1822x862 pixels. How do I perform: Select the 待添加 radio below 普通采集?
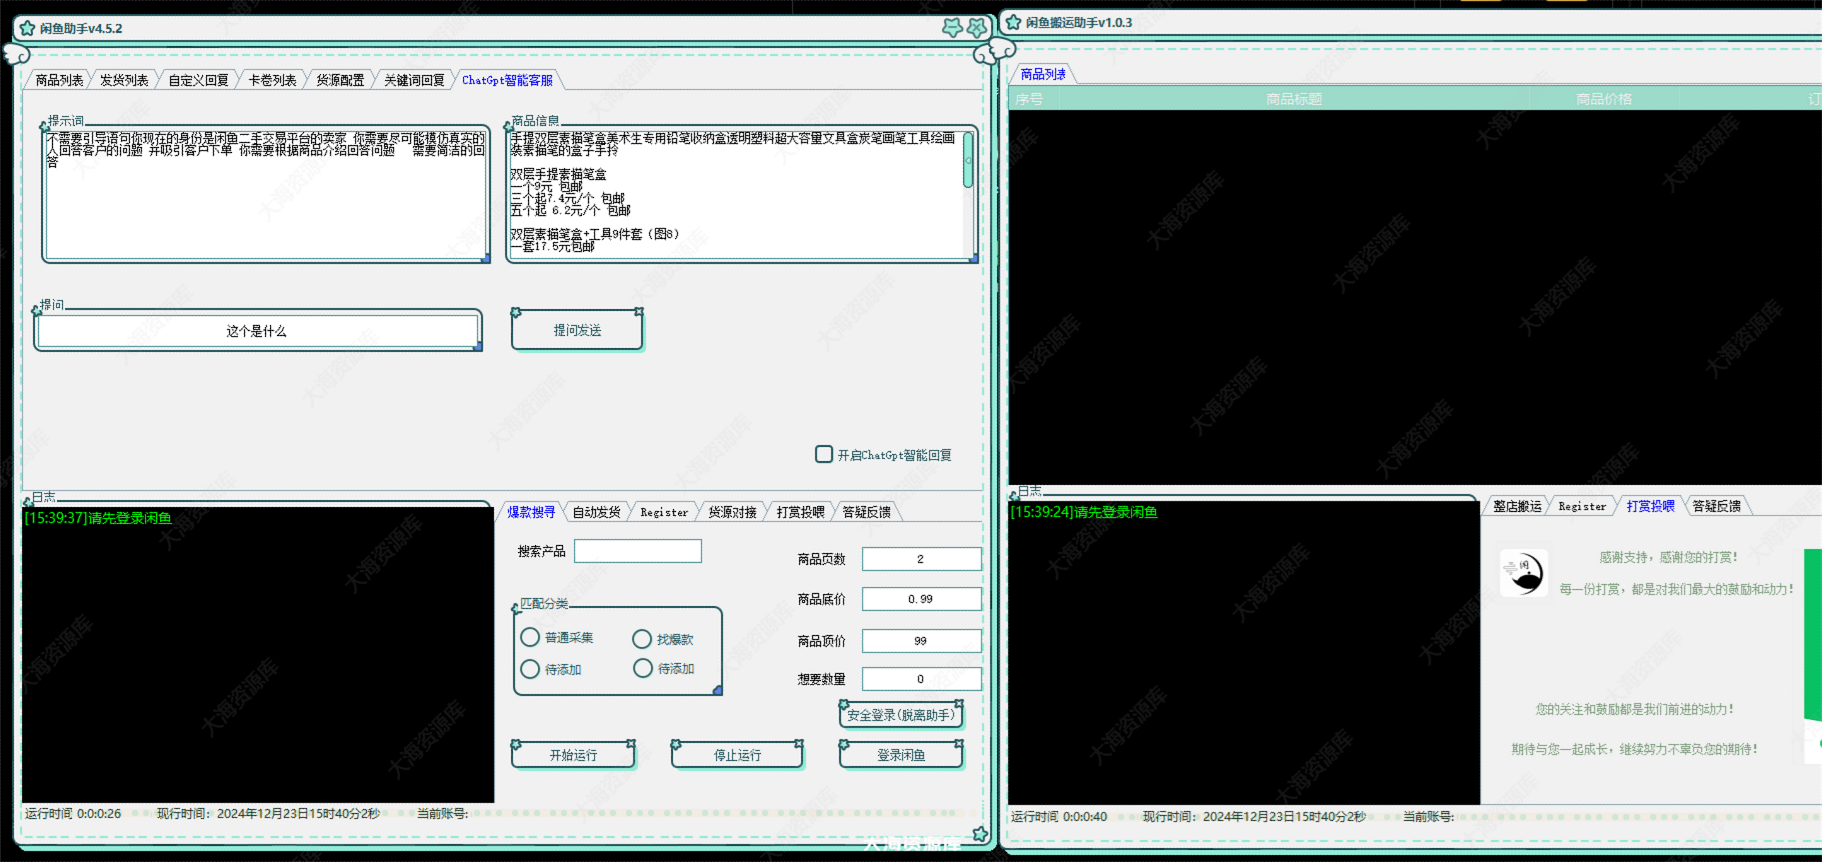click(x=530, y=669)
